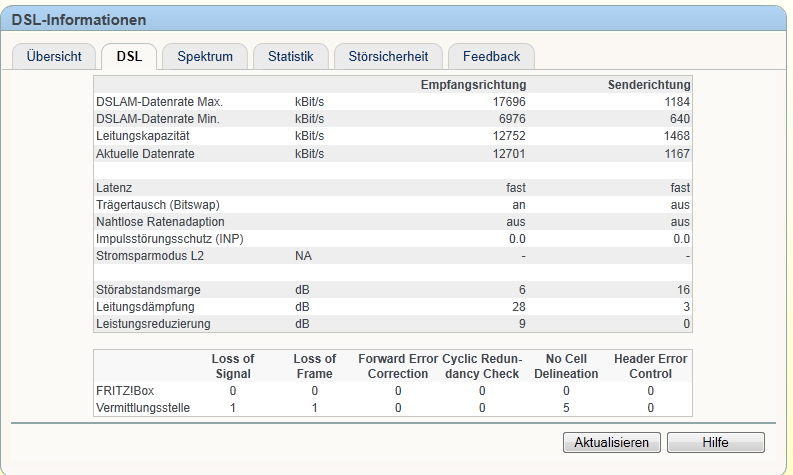Click the Loss of Signal column header
Image resolution: width=793 pixels, height=475 pixels.
pos(233,366)
